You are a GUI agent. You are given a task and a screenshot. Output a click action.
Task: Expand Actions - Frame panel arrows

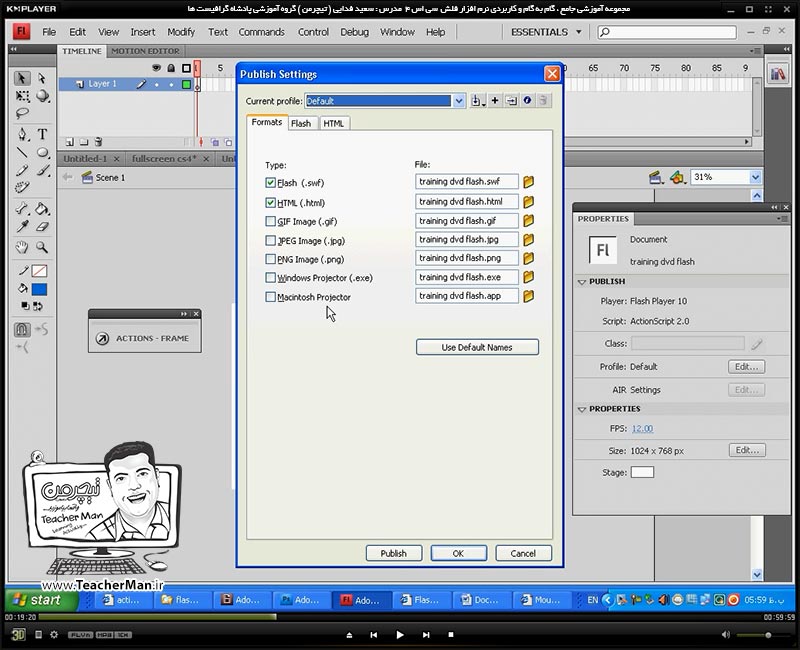[x=184, y=314]
